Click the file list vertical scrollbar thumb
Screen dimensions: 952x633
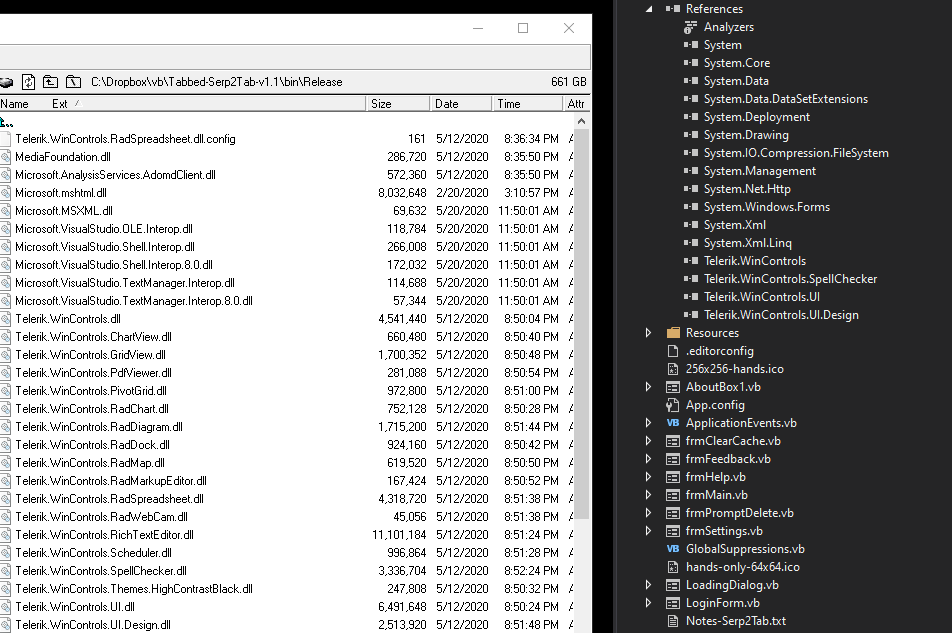point(582,324)
